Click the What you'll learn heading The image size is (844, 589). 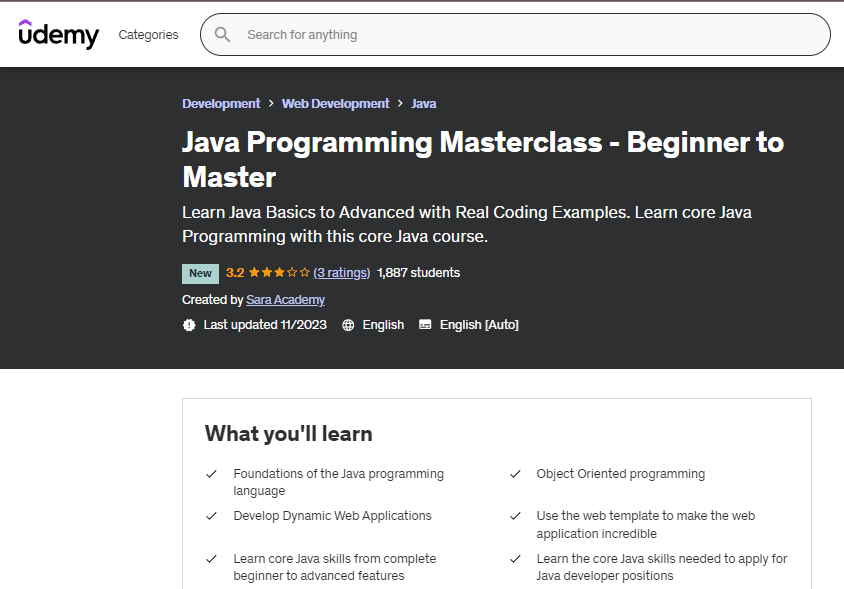click(288, 433)
